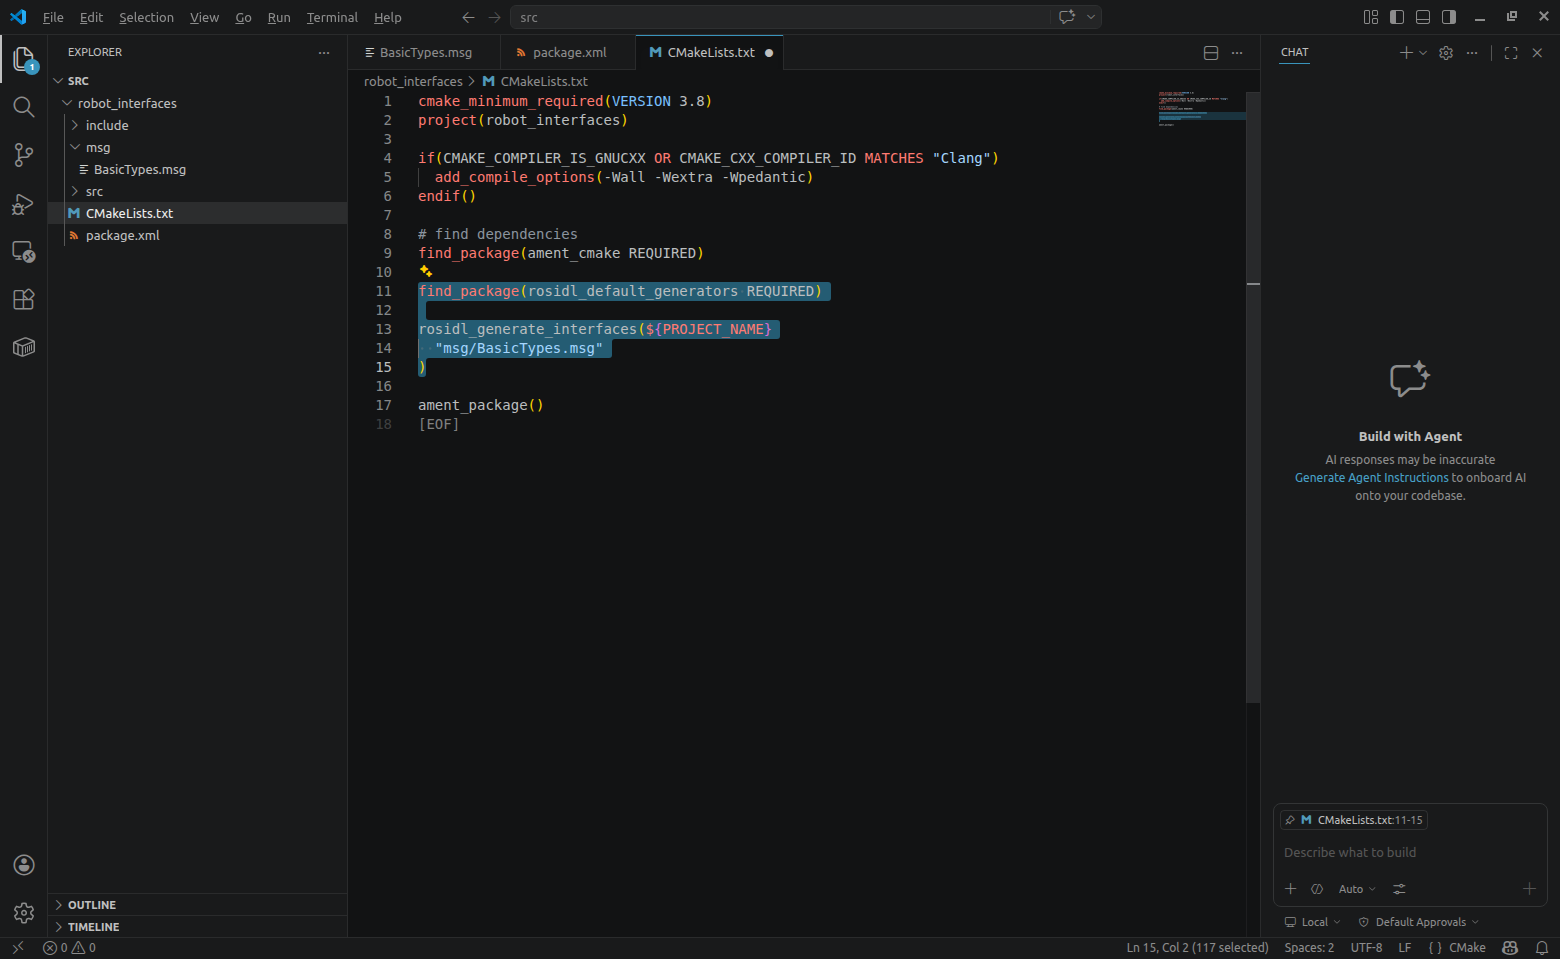Open the Auto model dropdown
Viewport: 1560px width, 959px height.
1357,889
